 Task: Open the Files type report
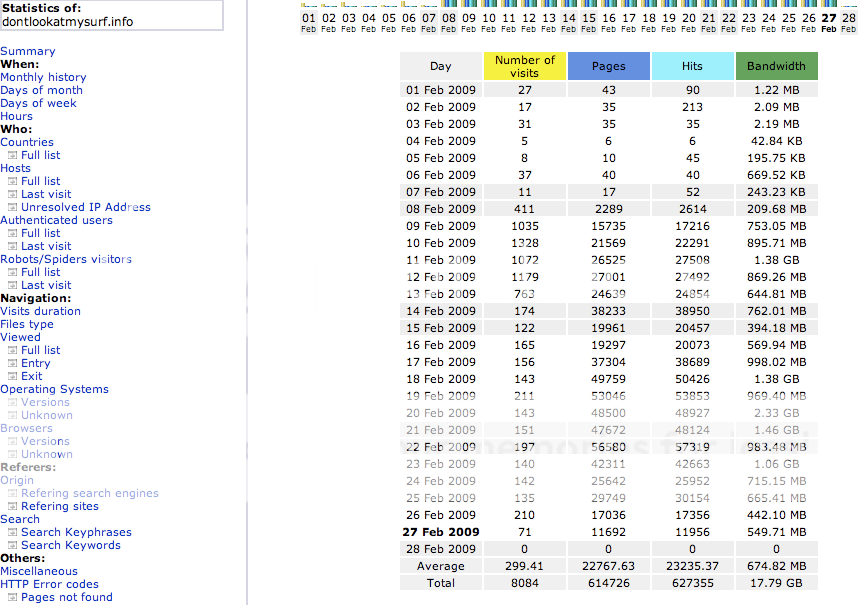(27, 325)
